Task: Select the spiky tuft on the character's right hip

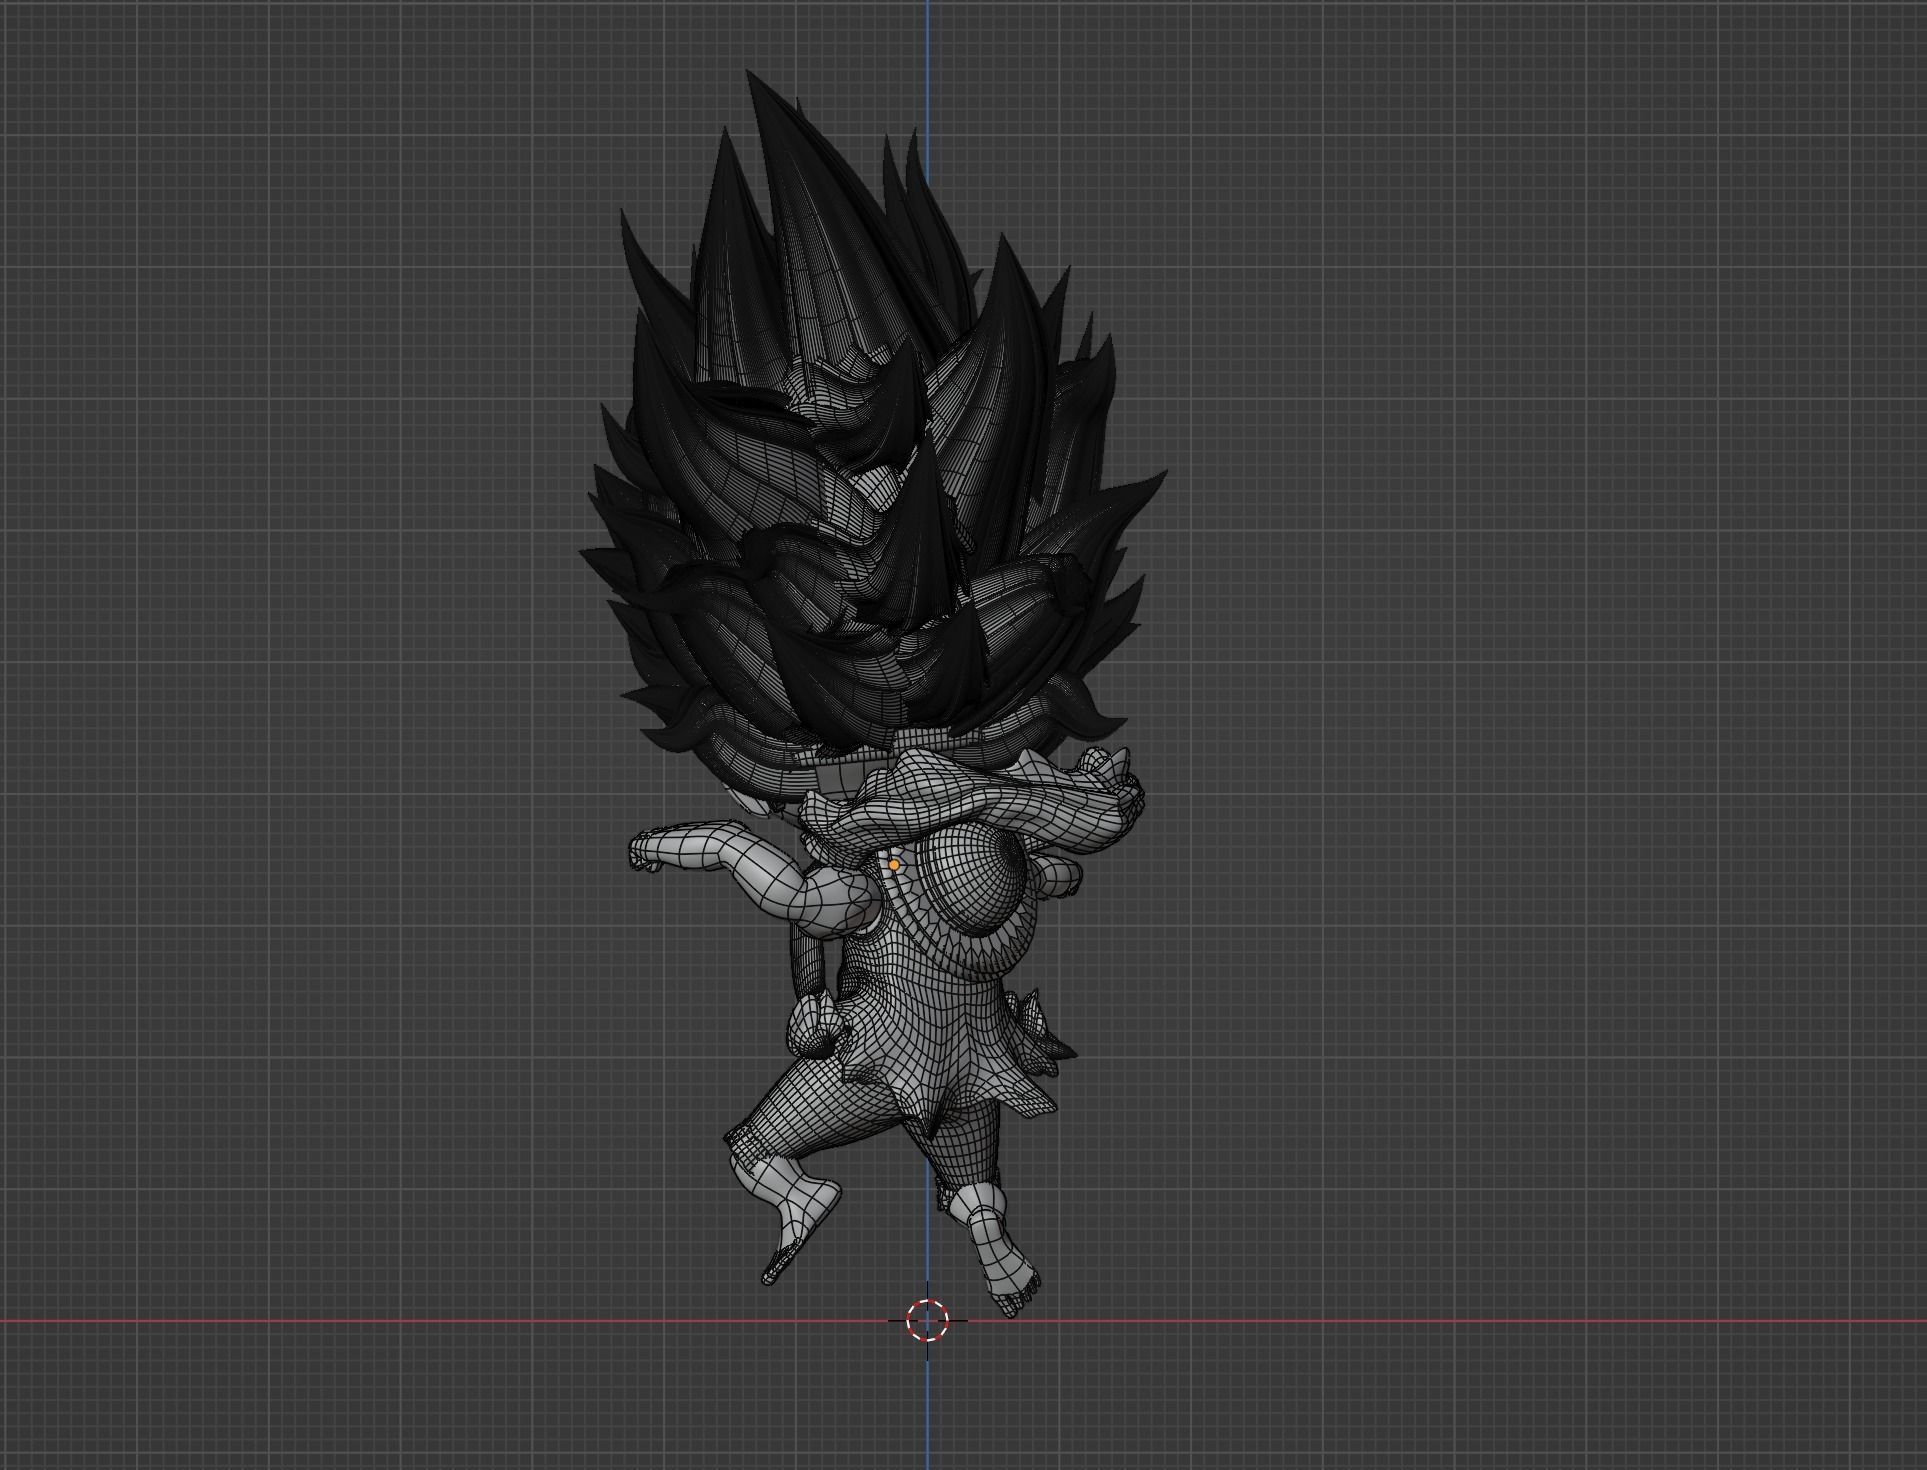Action: [x=1040, y=1030]
